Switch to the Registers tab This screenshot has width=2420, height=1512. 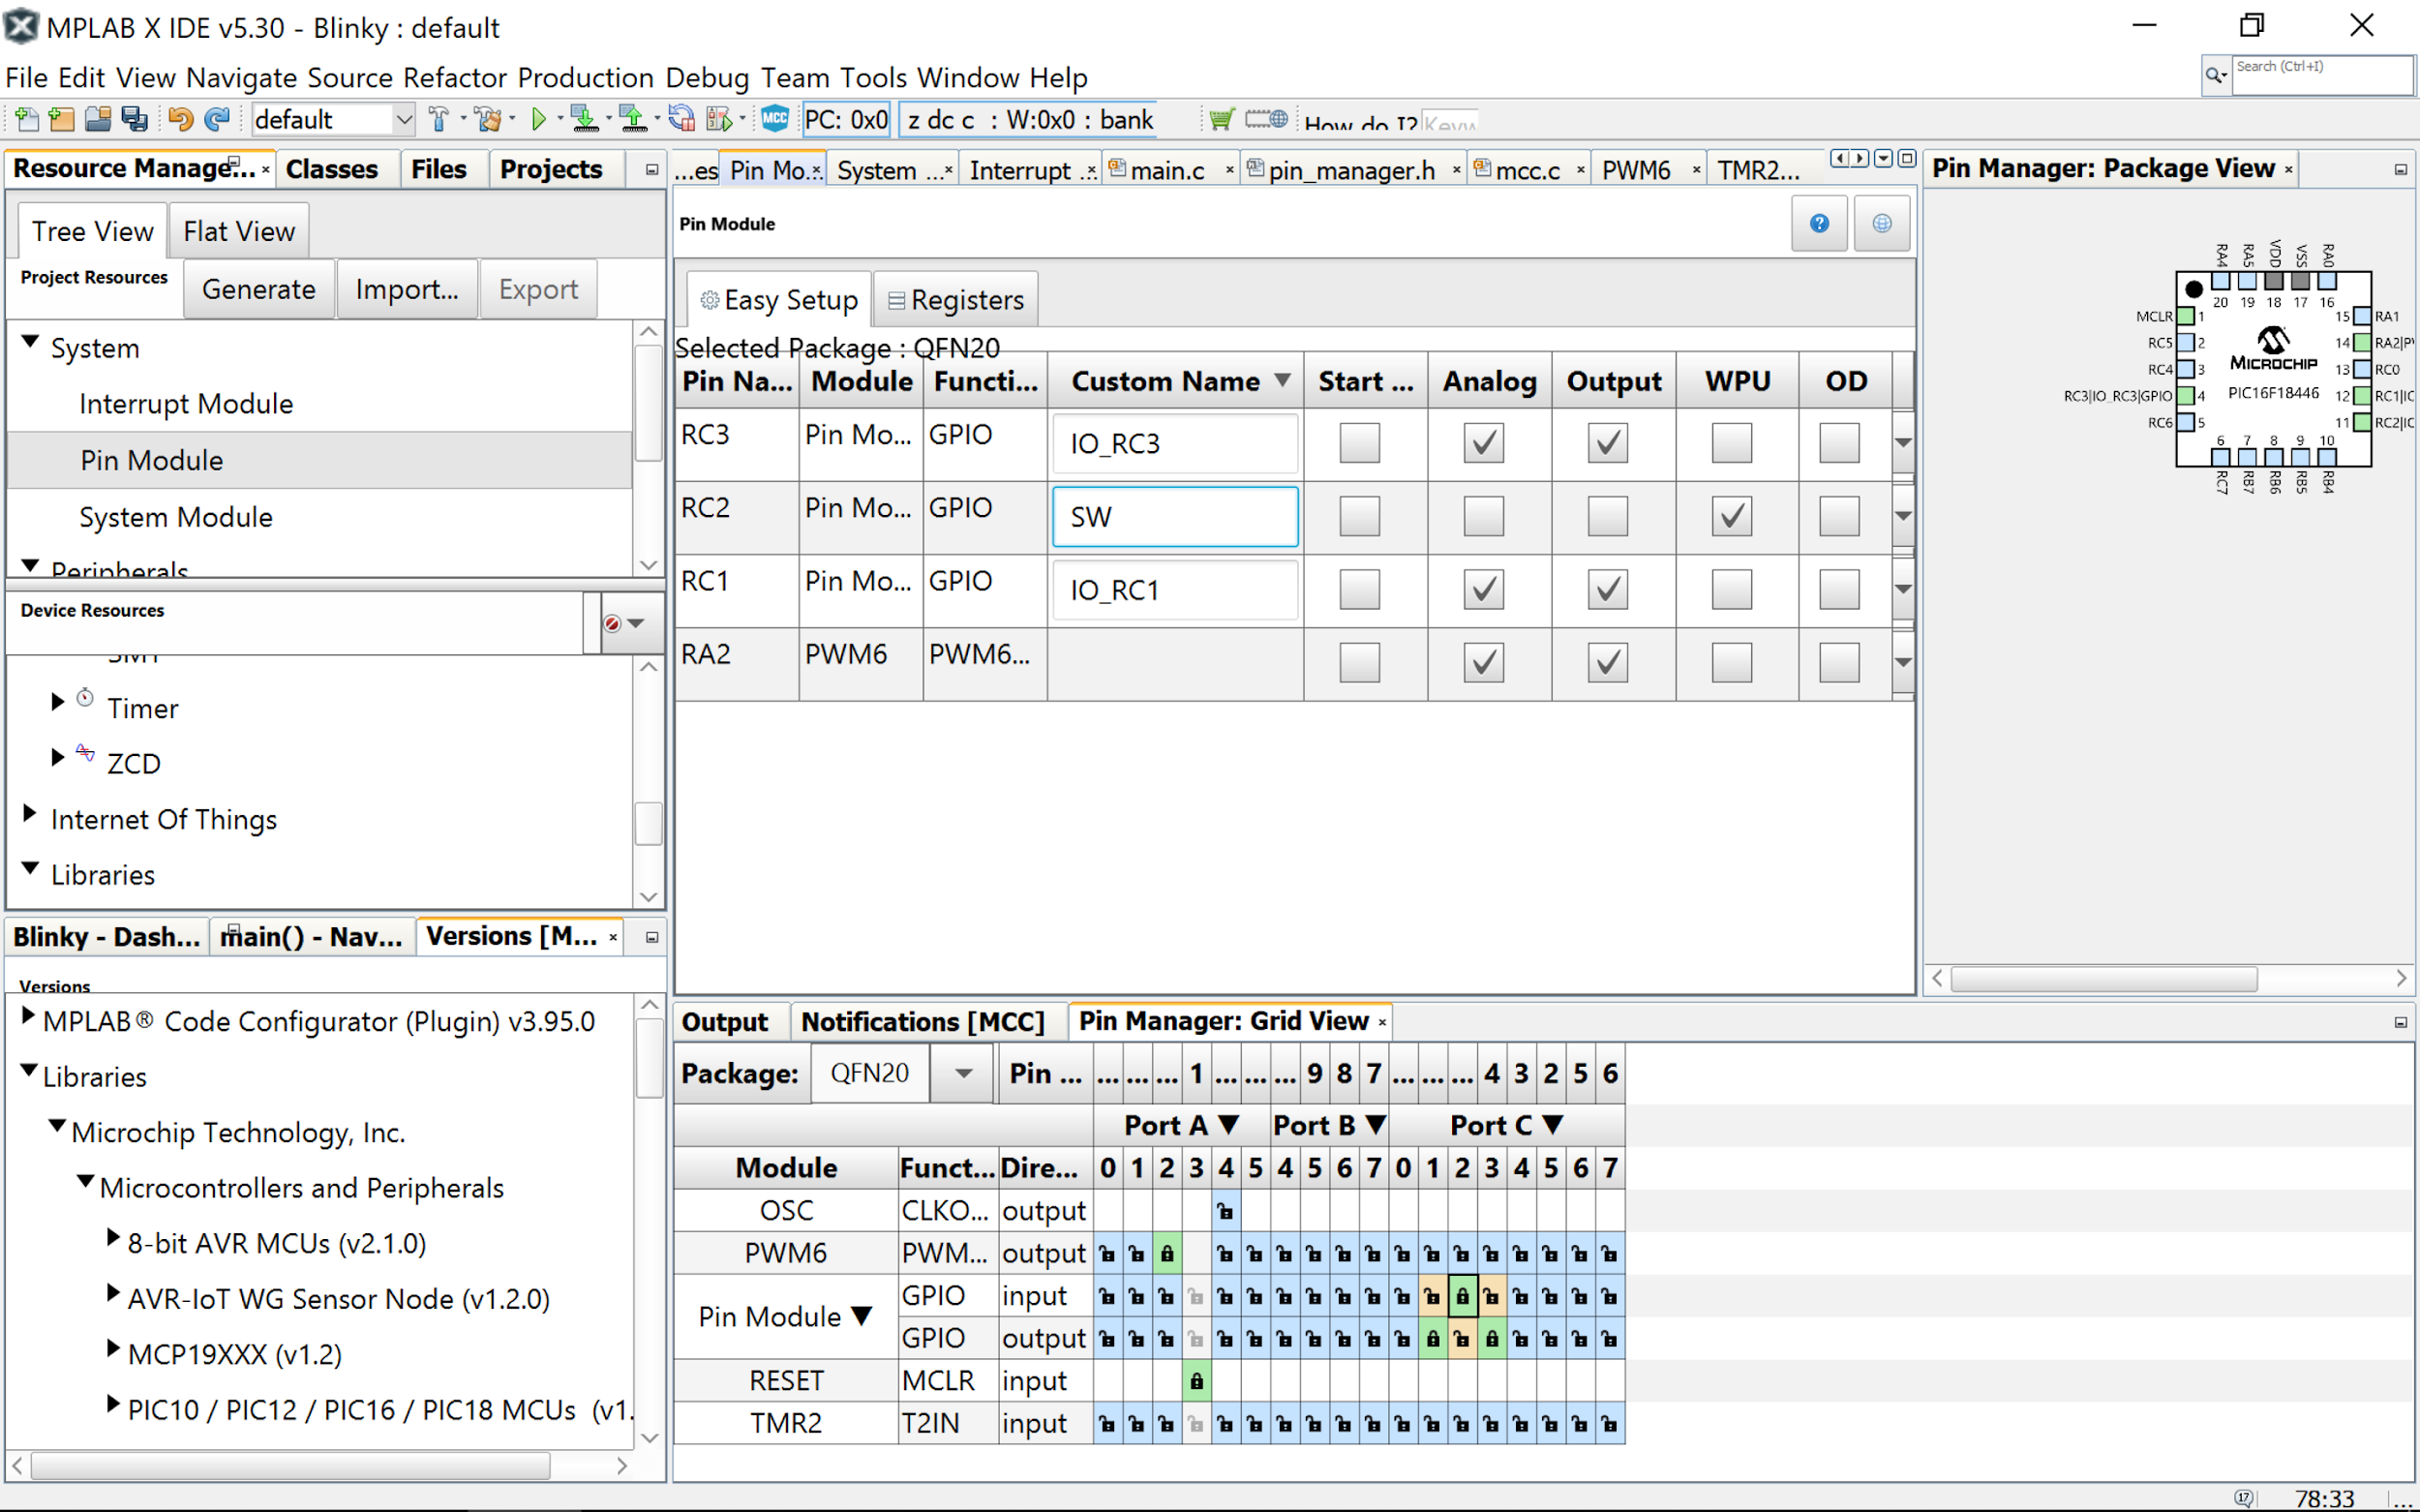[x=956, y=300]
